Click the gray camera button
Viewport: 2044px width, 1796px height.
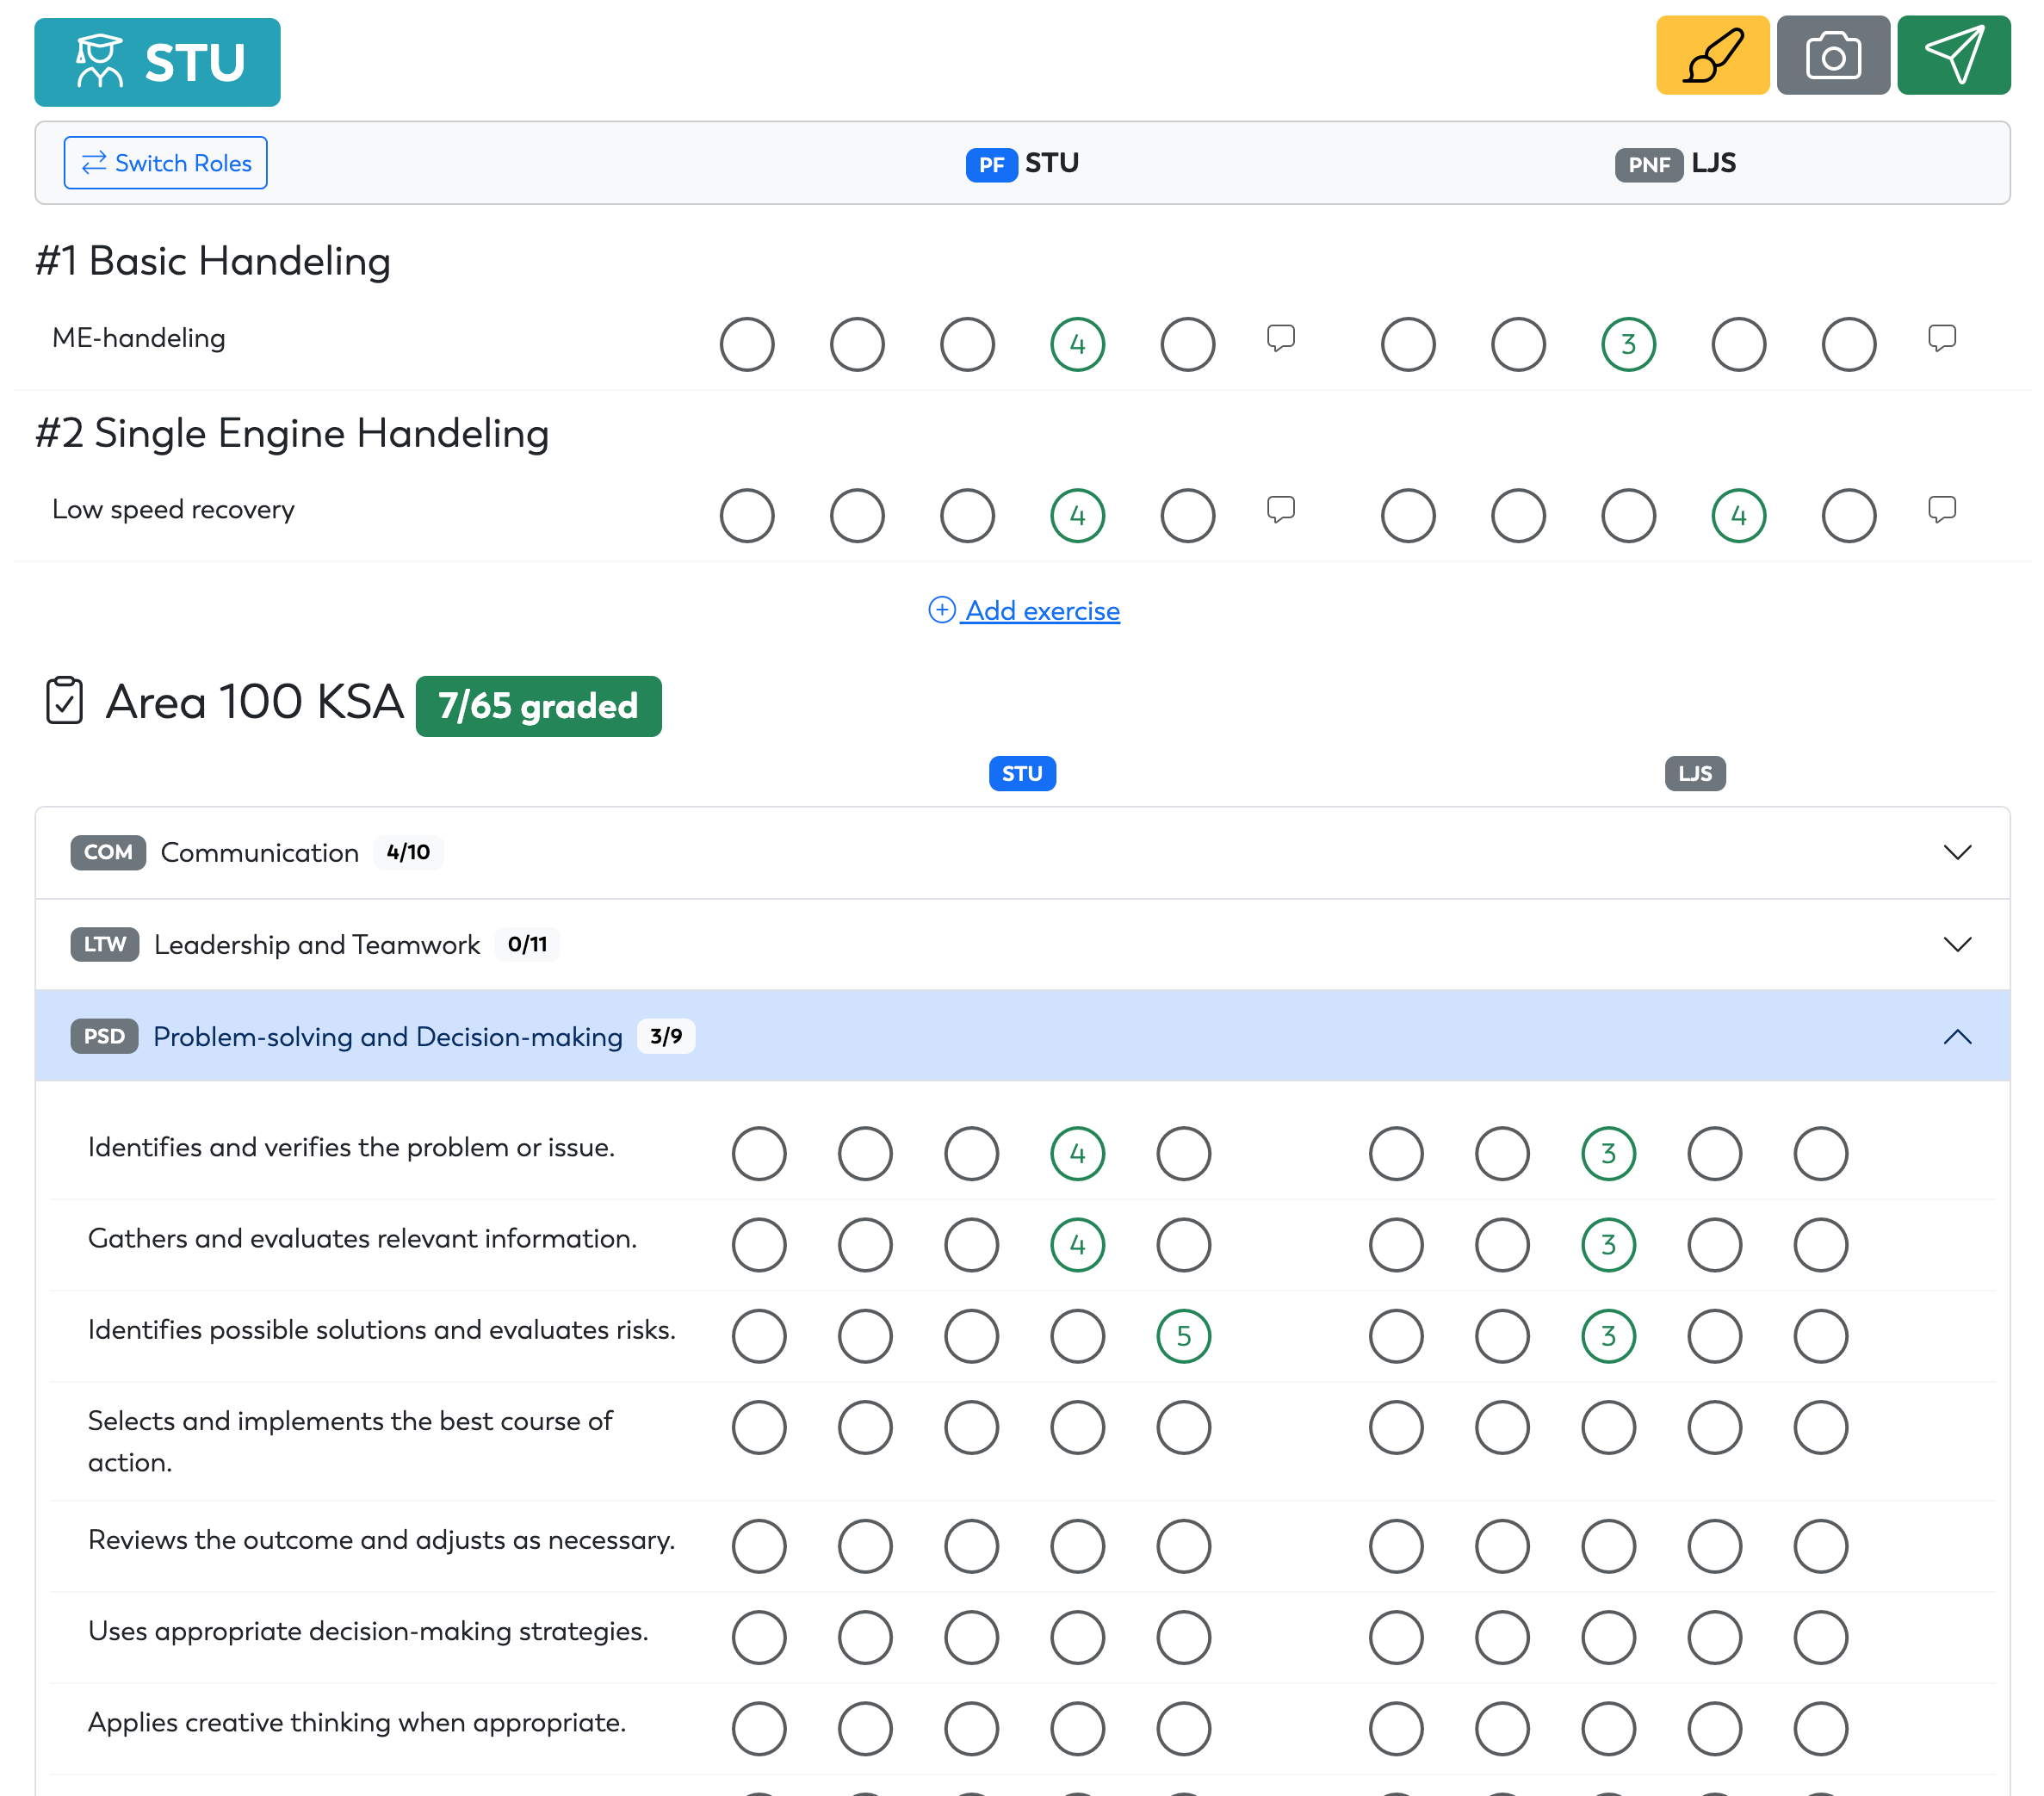point(1833,55)
